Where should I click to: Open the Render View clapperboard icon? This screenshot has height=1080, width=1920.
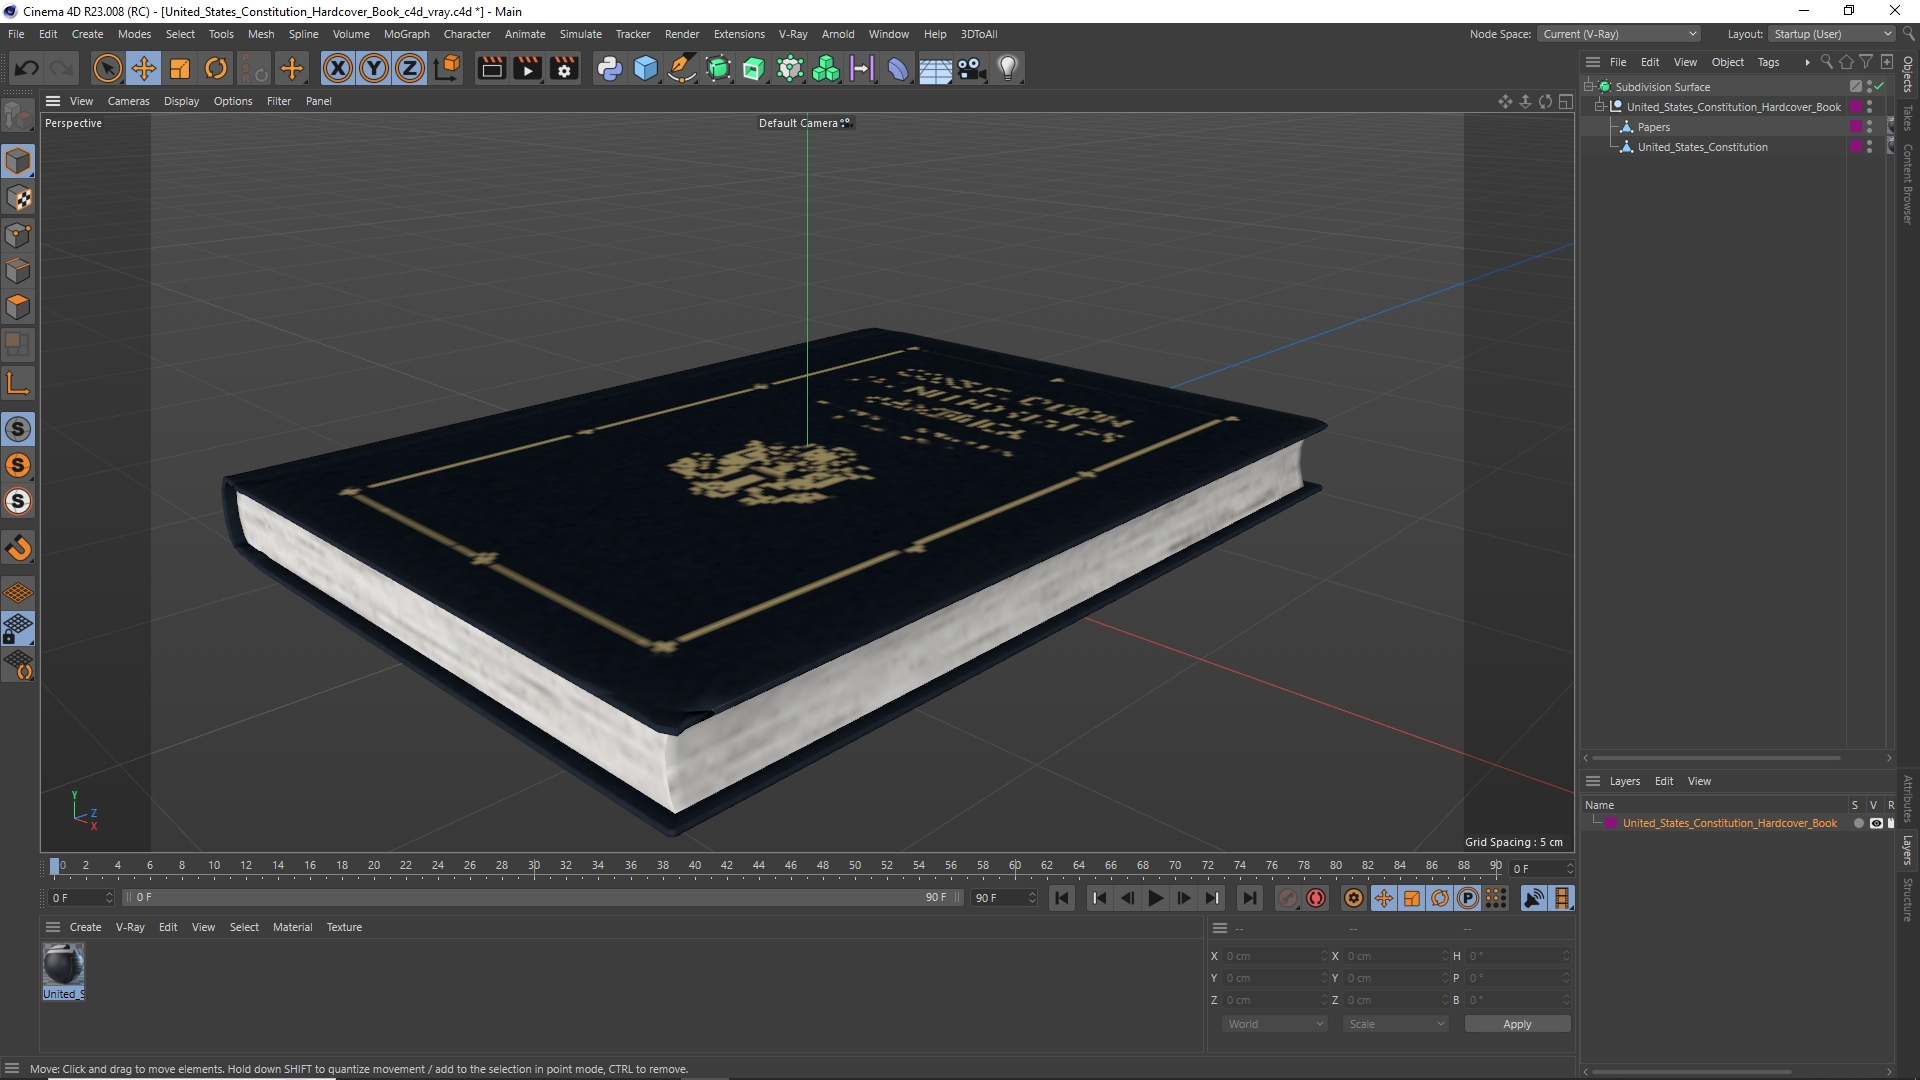[491, 68]
